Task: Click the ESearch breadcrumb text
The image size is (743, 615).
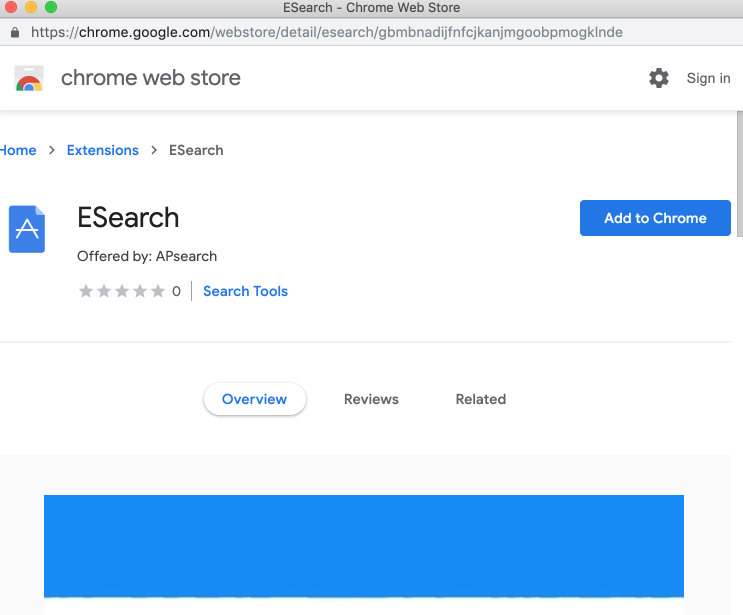Action: (196, 150)
